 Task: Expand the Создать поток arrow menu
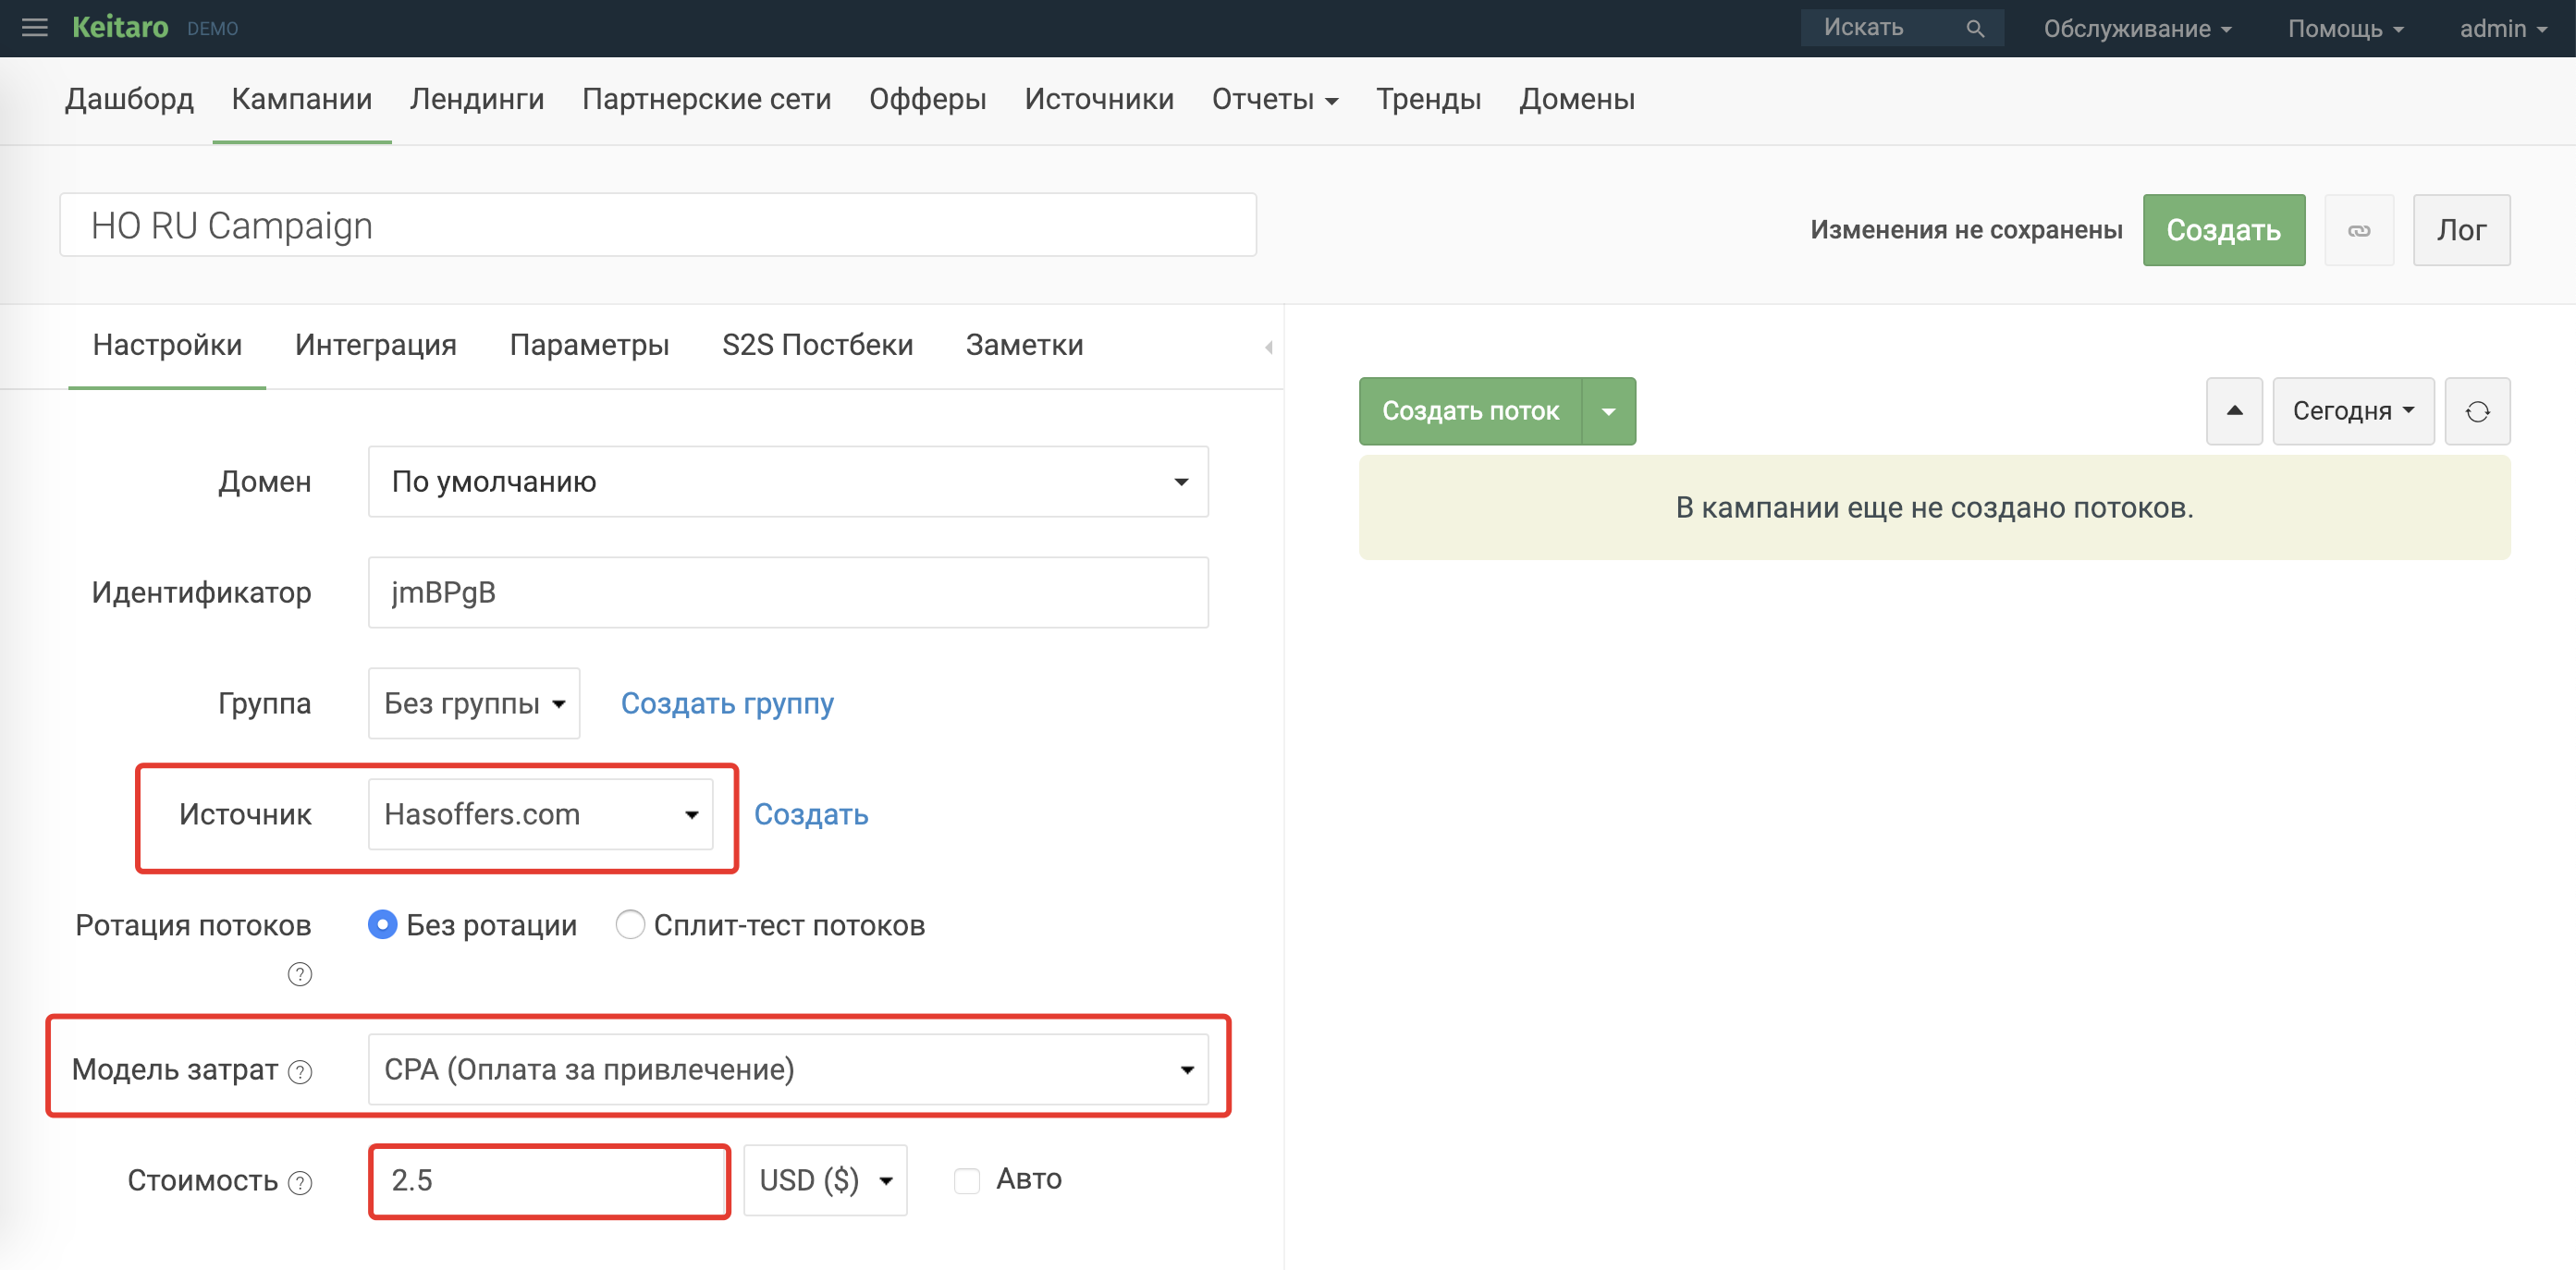click(x=1609, y=411)
